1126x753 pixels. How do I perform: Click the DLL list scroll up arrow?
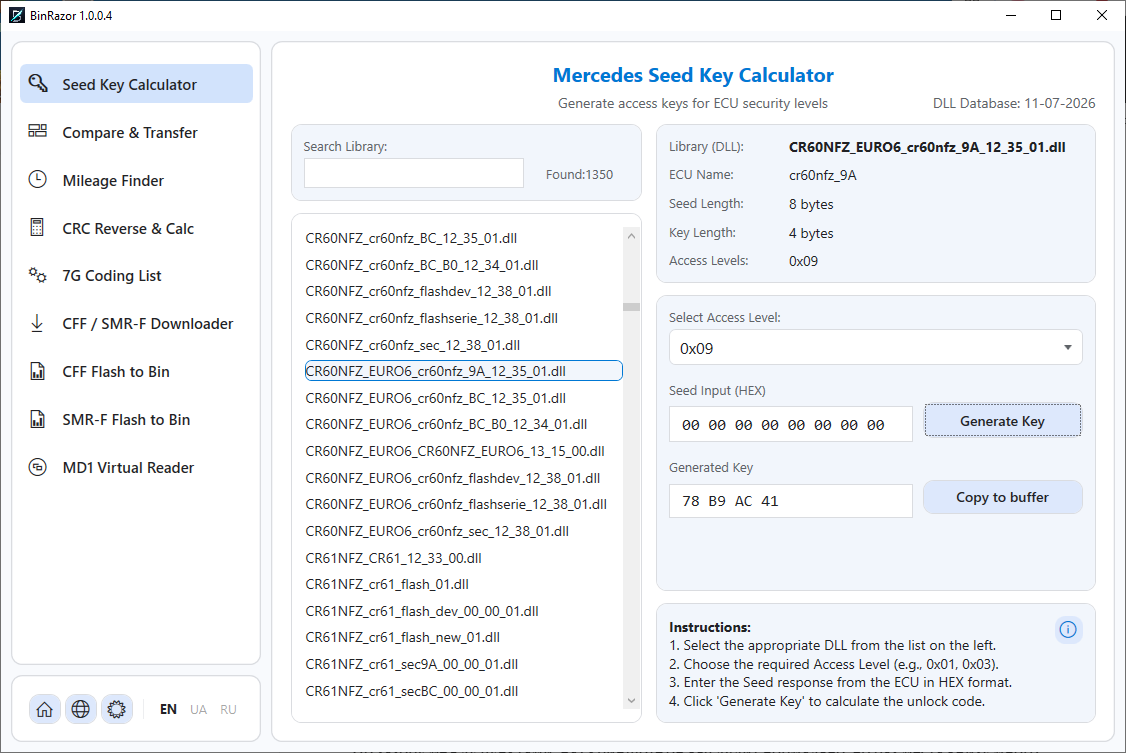[x=631, y=236]
